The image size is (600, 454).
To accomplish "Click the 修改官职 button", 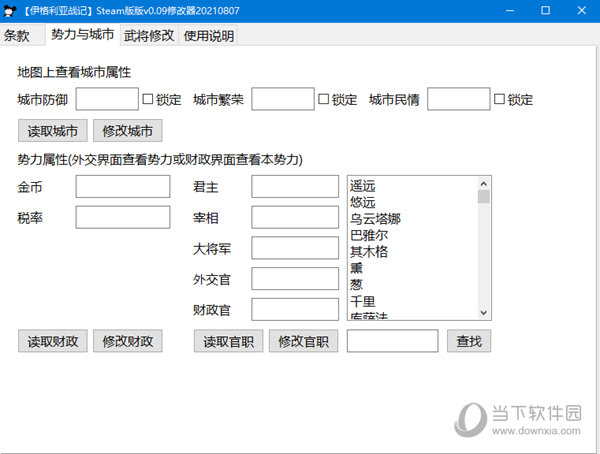I will click(x=303, y=341).
